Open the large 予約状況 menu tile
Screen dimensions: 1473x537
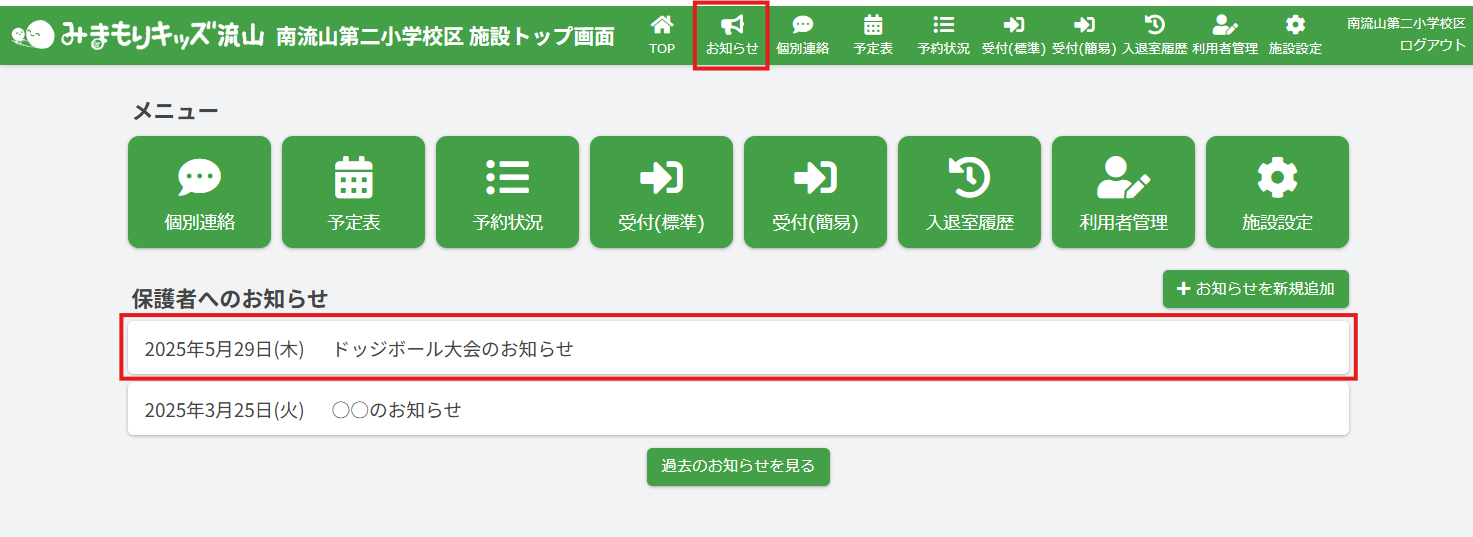(507, 192)
